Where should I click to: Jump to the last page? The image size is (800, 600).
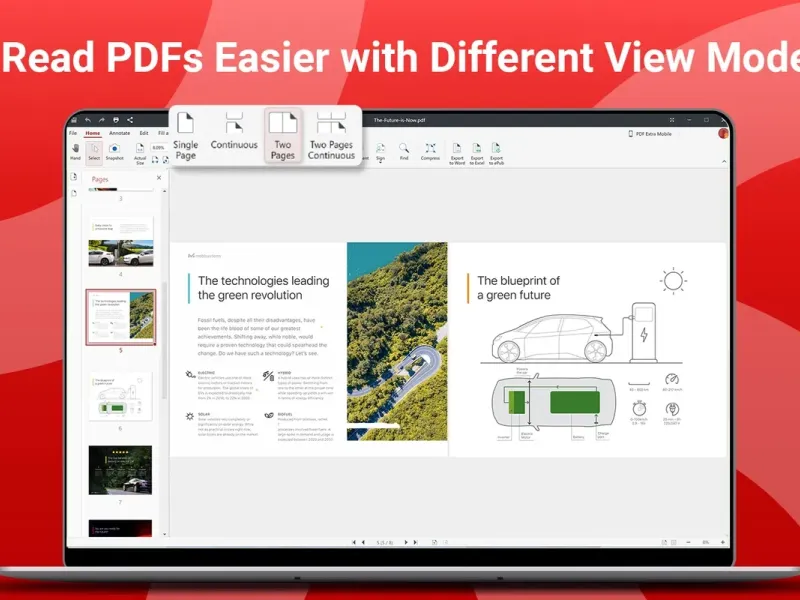pos(415,542)
